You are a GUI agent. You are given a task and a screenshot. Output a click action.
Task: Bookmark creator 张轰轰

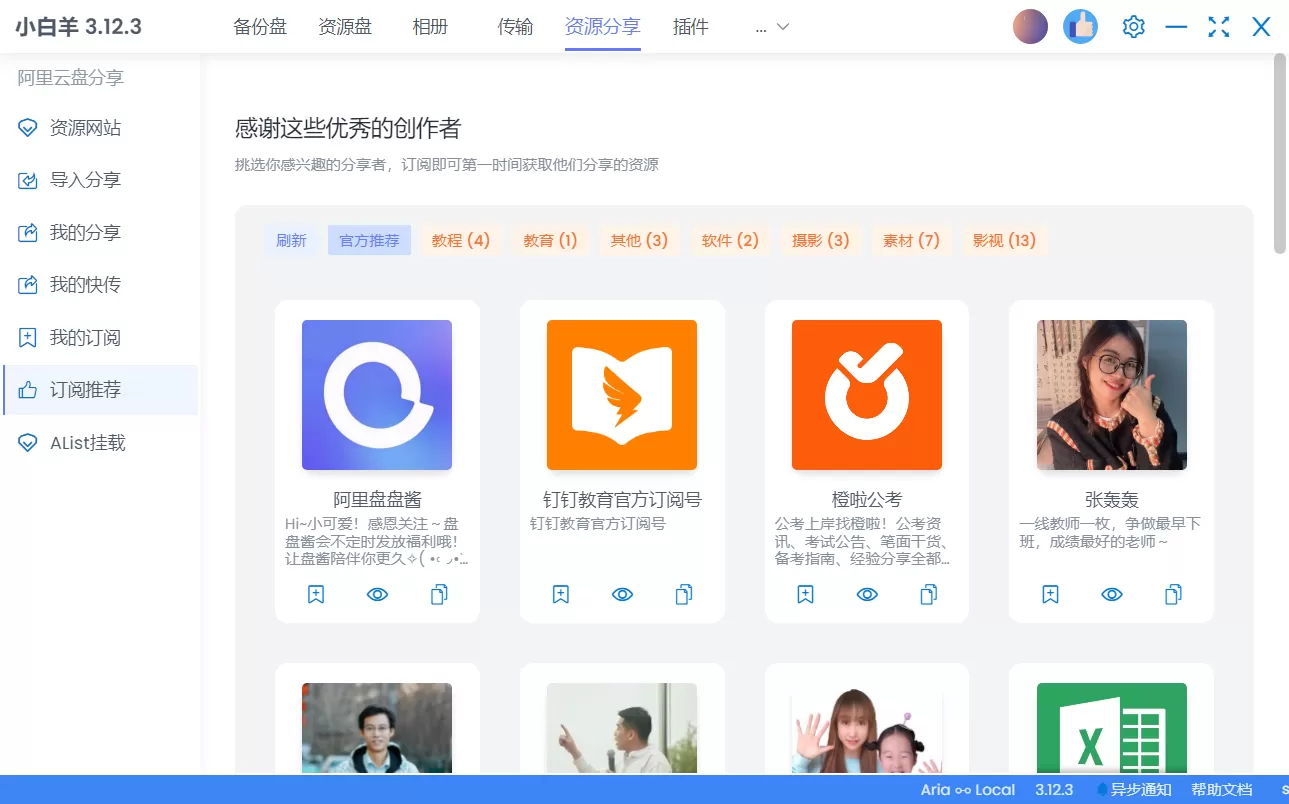point(1050,594)
